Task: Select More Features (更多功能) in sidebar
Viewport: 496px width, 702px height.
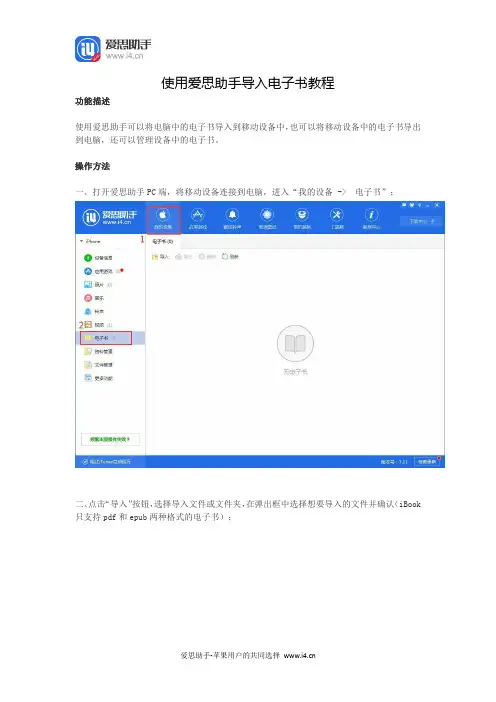Action: pos(98,378)
